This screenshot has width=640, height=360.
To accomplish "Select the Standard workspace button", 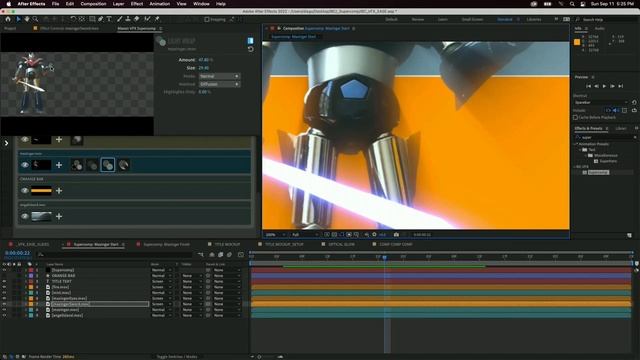I will click(504, 19).
